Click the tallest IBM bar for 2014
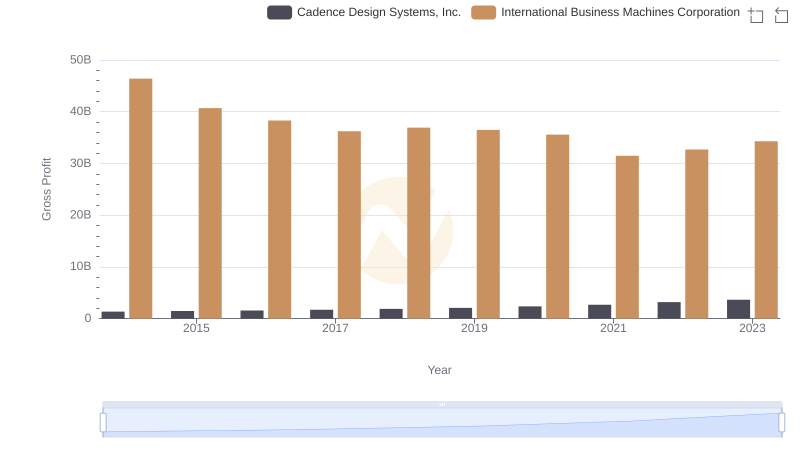 [x=141, y=198]
